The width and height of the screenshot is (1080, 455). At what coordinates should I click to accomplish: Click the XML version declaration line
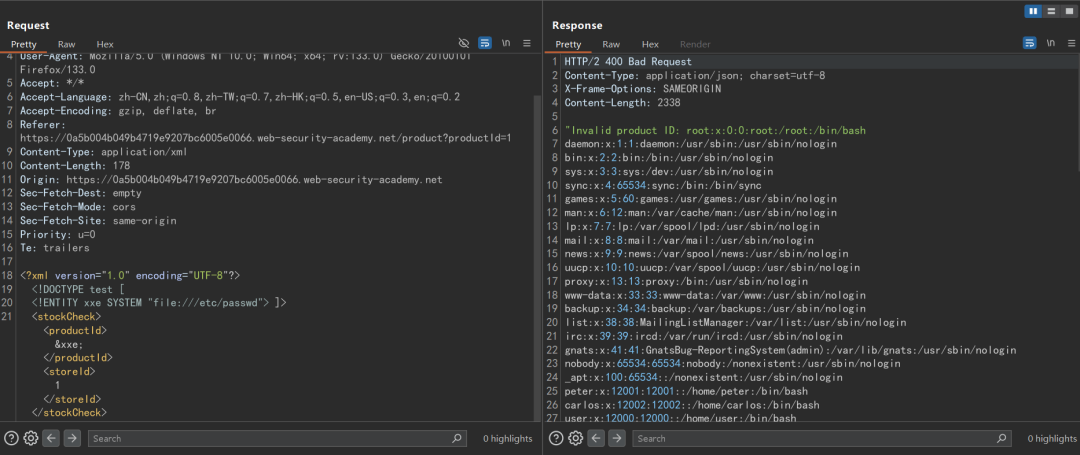(x=129, y=275)
